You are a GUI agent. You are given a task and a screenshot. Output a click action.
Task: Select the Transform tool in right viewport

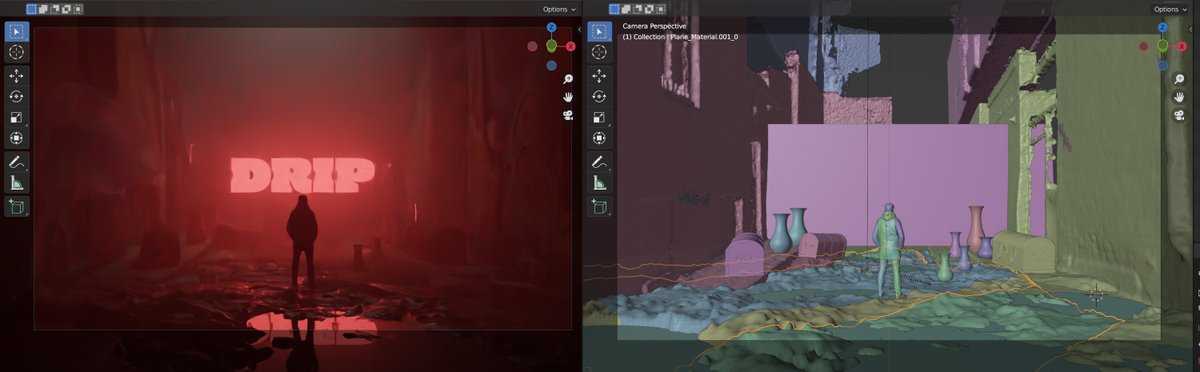click(x=599, y=138)
